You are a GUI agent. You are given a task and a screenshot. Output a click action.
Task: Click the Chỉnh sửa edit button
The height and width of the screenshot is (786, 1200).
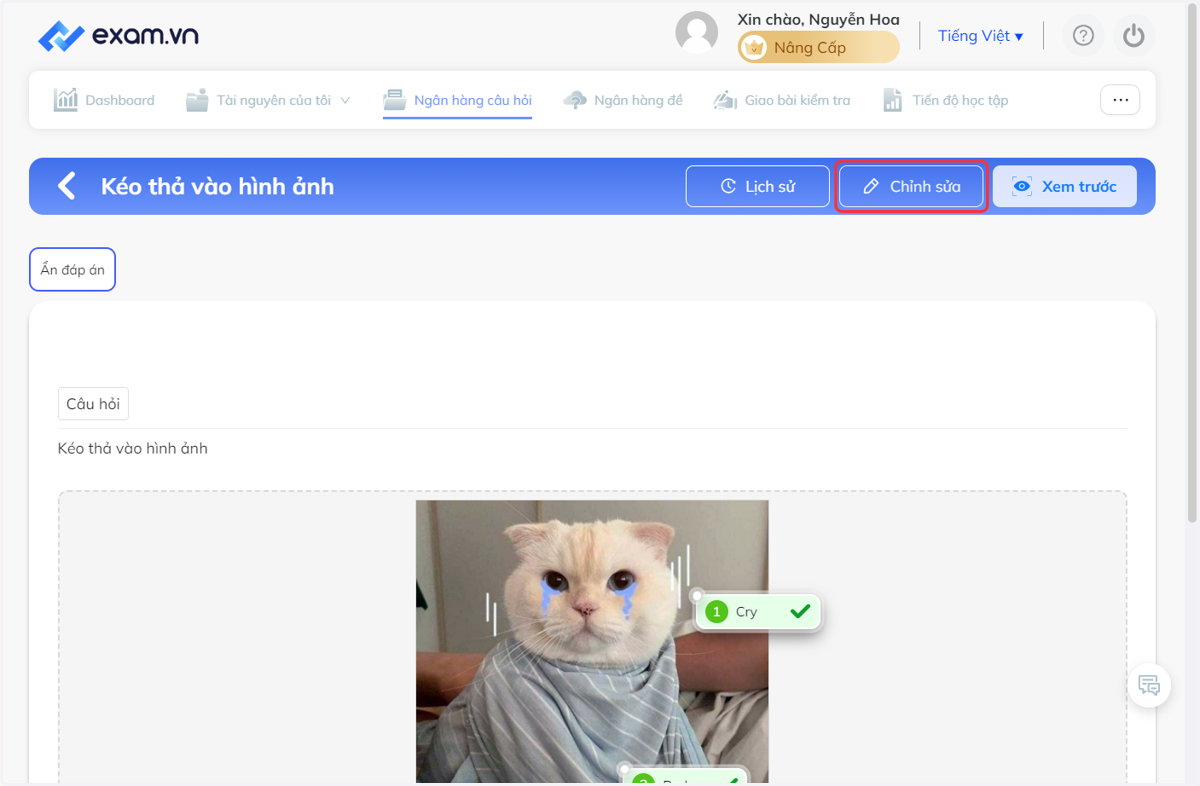[911, 186]
